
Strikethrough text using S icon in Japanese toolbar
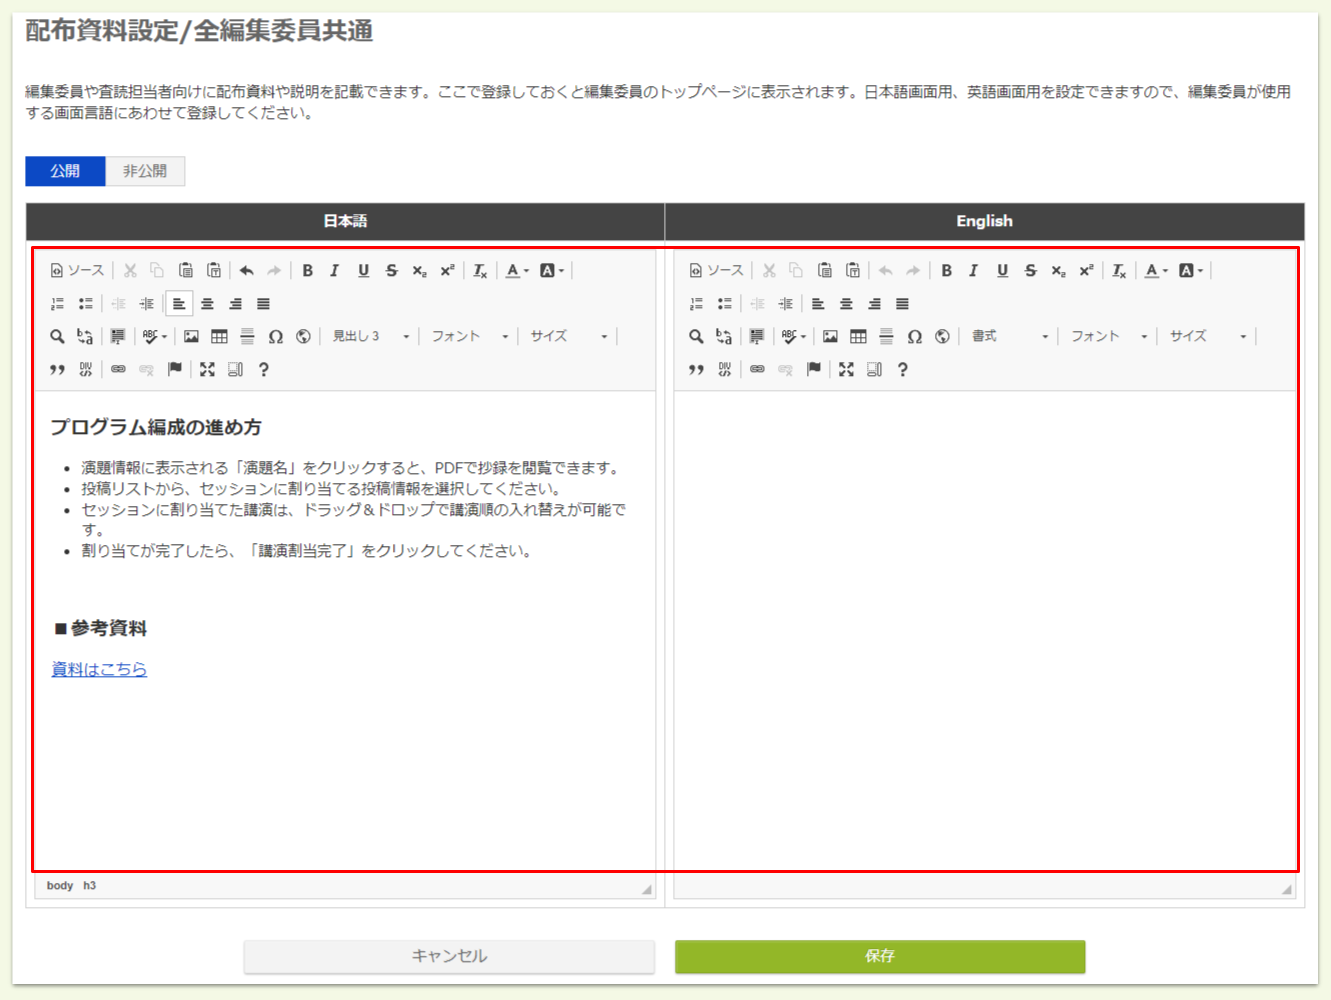coord(391,270)
